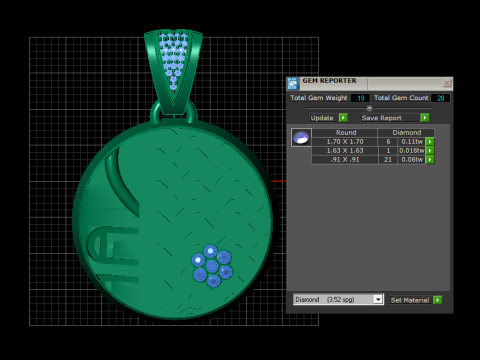Select the 1.70 X 1.70 gem row
This screenshot has height=360, width=480.
[373, 142]
